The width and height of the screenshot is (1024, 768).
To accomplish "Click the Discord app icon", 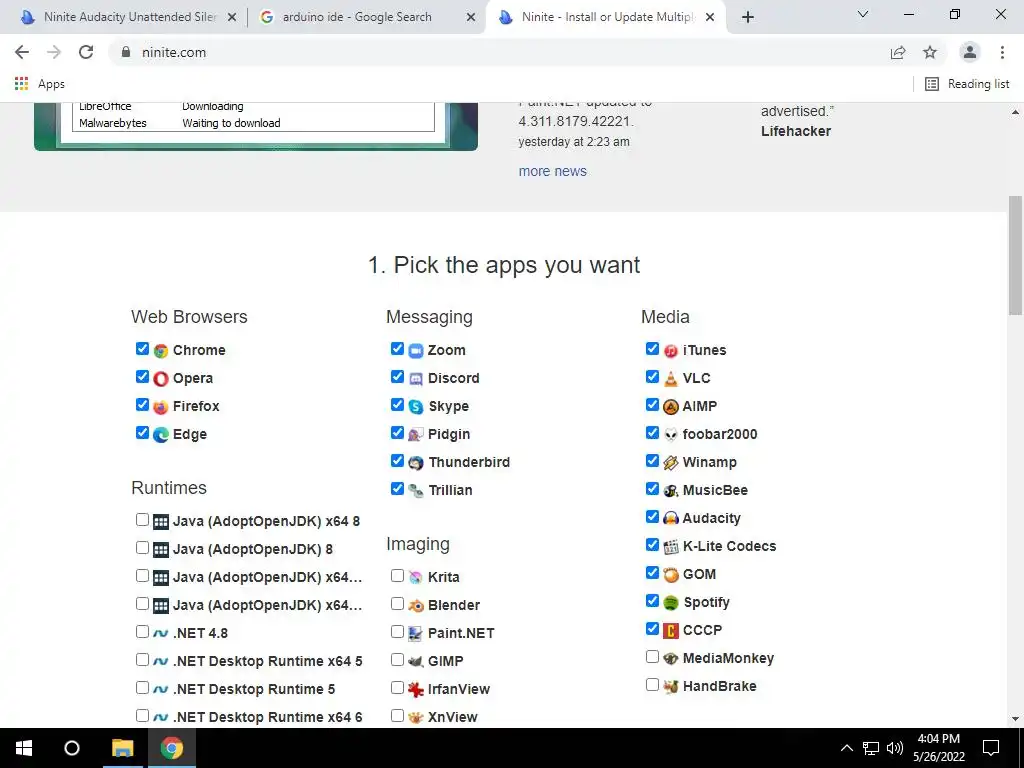I will coord(416,379).
